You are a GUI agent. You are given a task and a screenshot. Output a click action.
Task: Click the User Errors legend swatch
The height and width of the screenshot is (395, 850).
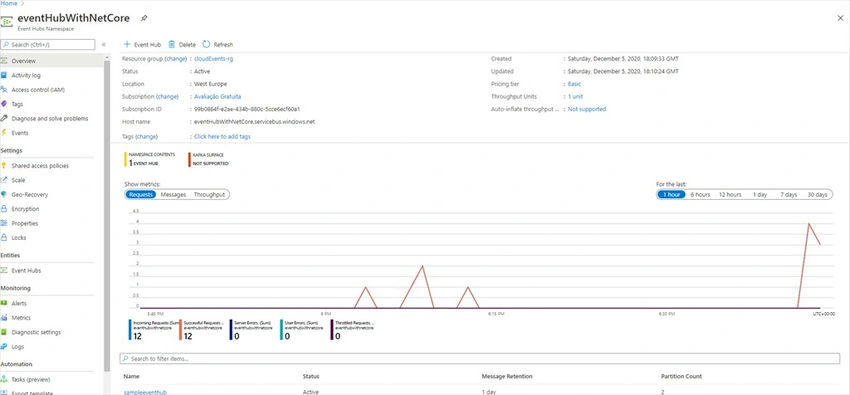pyautogui.click(x=281, y=329)
